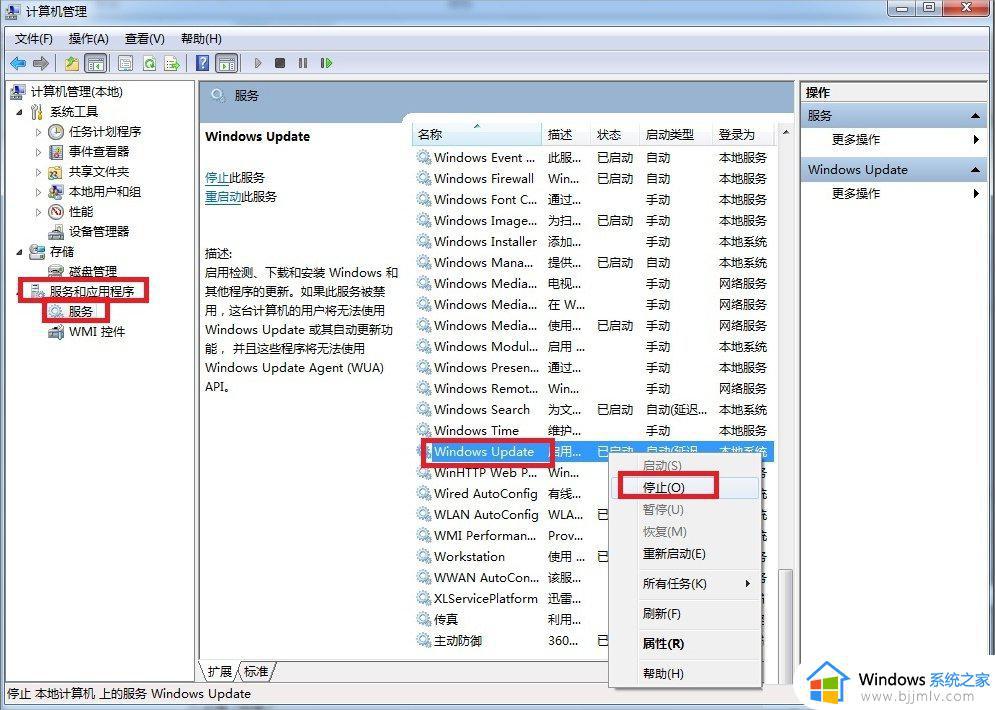Select the XLServicePlatform service row
The width and height of the screenshot is (995, 710).
(511, 598)
